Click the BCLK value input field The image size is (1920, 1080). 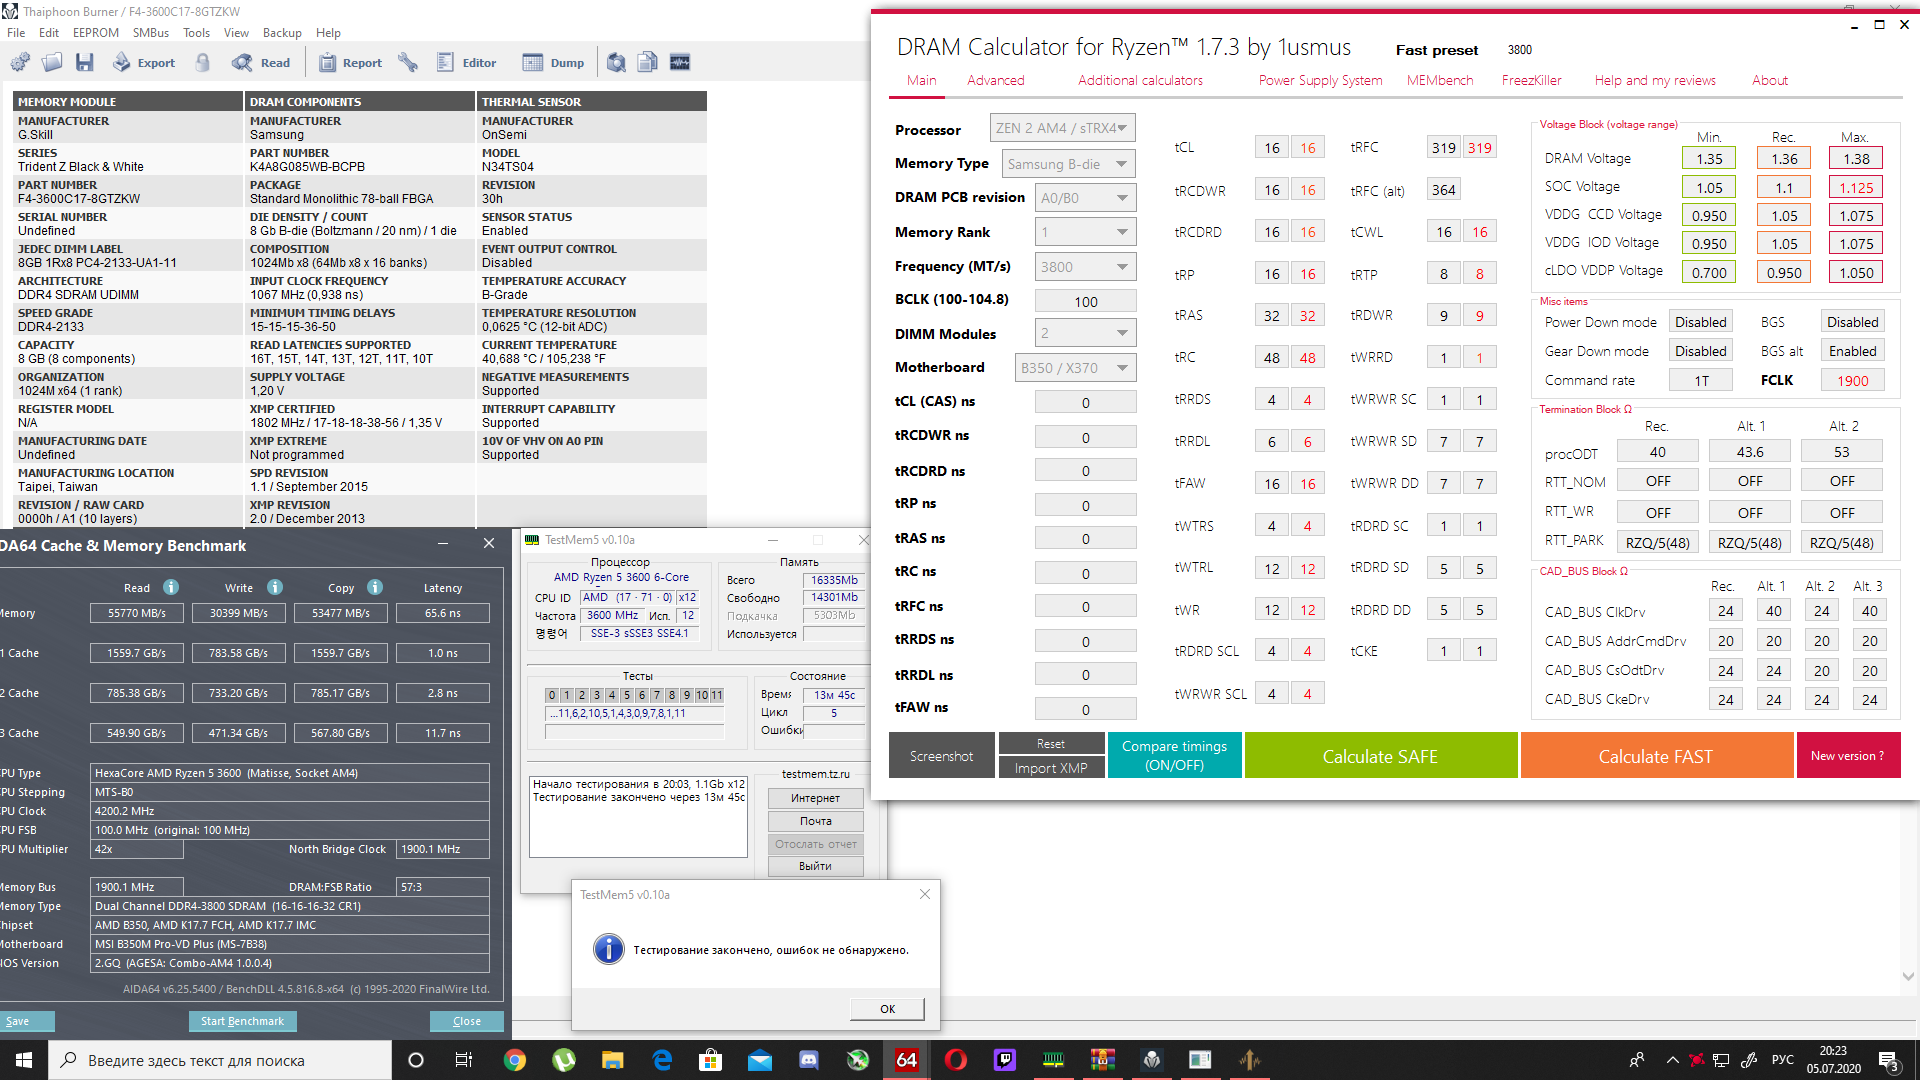point(1085,301)
